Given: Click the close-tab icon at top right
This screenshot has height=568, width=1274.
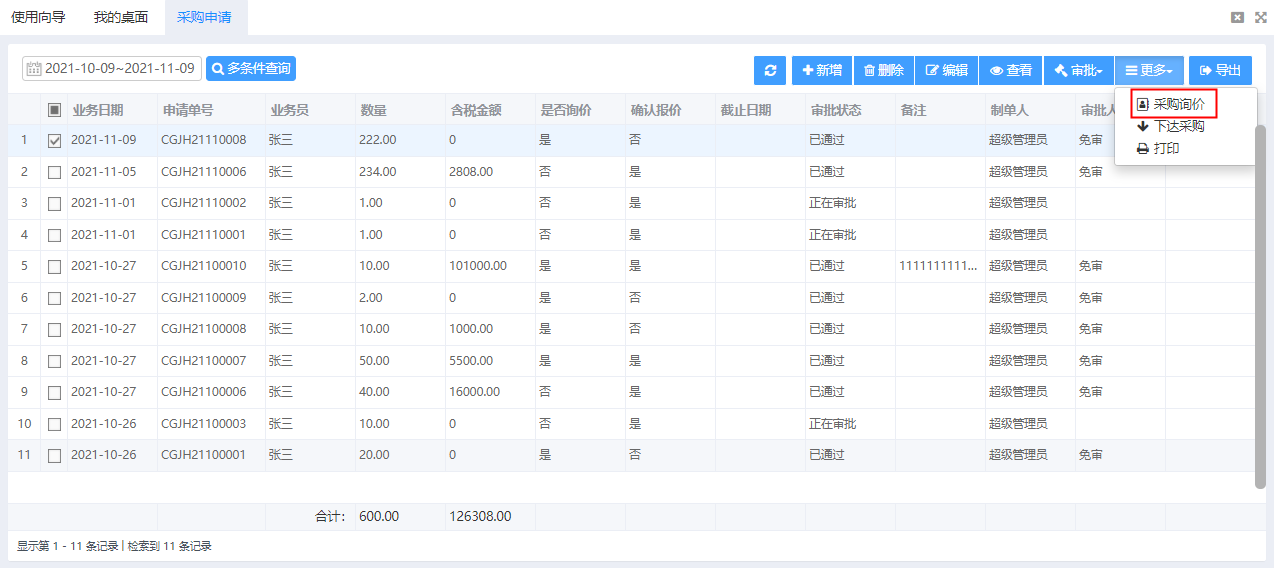Looking at the screenshot, I should [x=1237, y=17].
